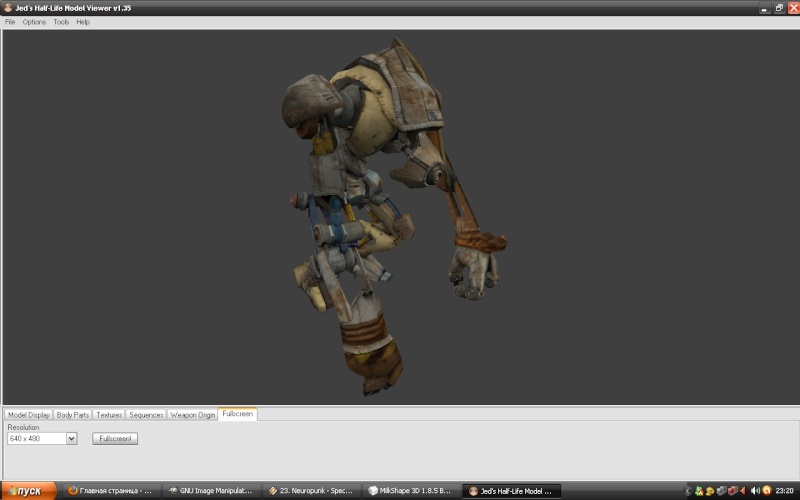Open the Tools menu
800x500 pixels.
(61, 22)
